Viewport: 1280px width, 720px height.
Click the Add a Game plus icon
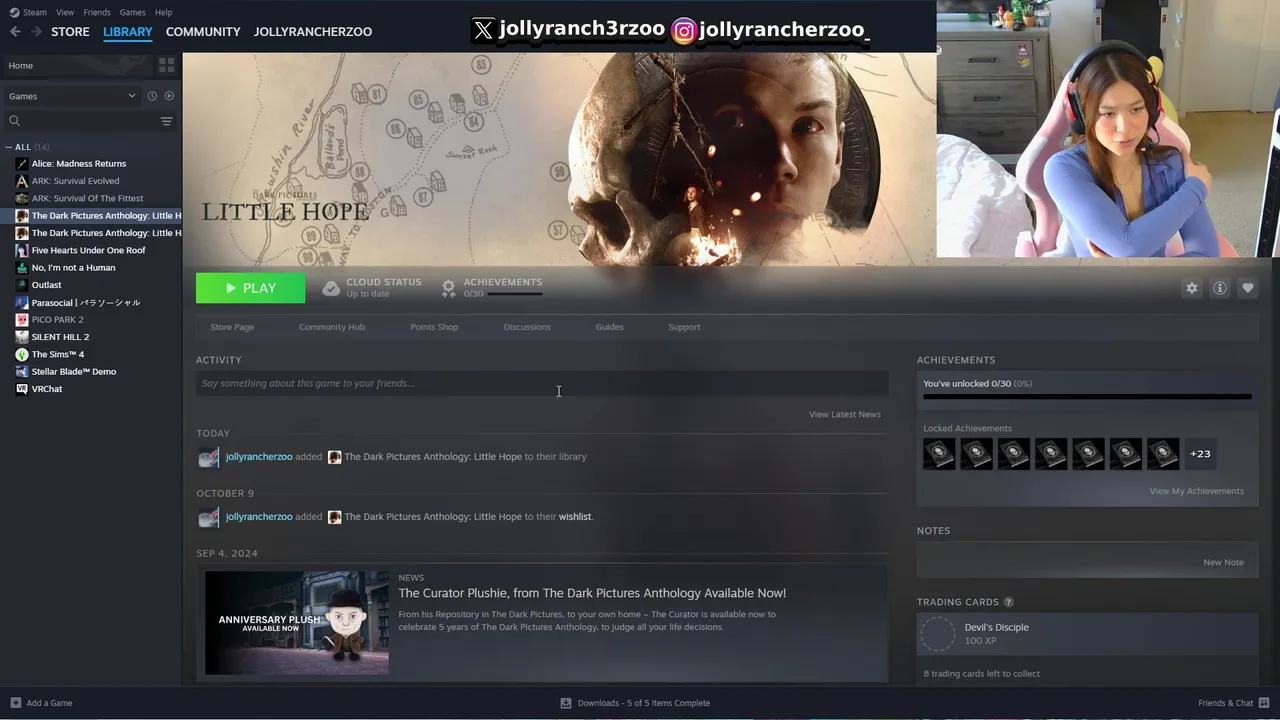coord(15,703)
